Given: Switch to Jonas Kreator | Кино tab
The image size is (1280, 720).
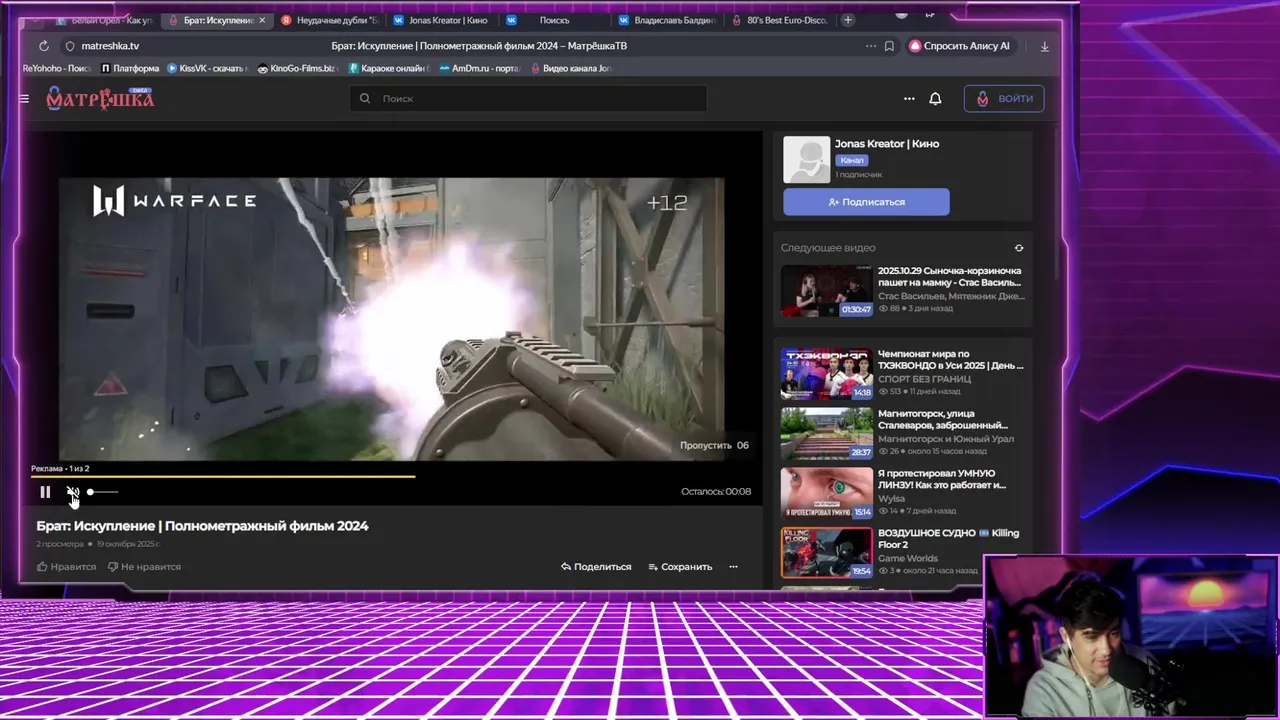Looking at the screenshot, I should click(441, 20).
